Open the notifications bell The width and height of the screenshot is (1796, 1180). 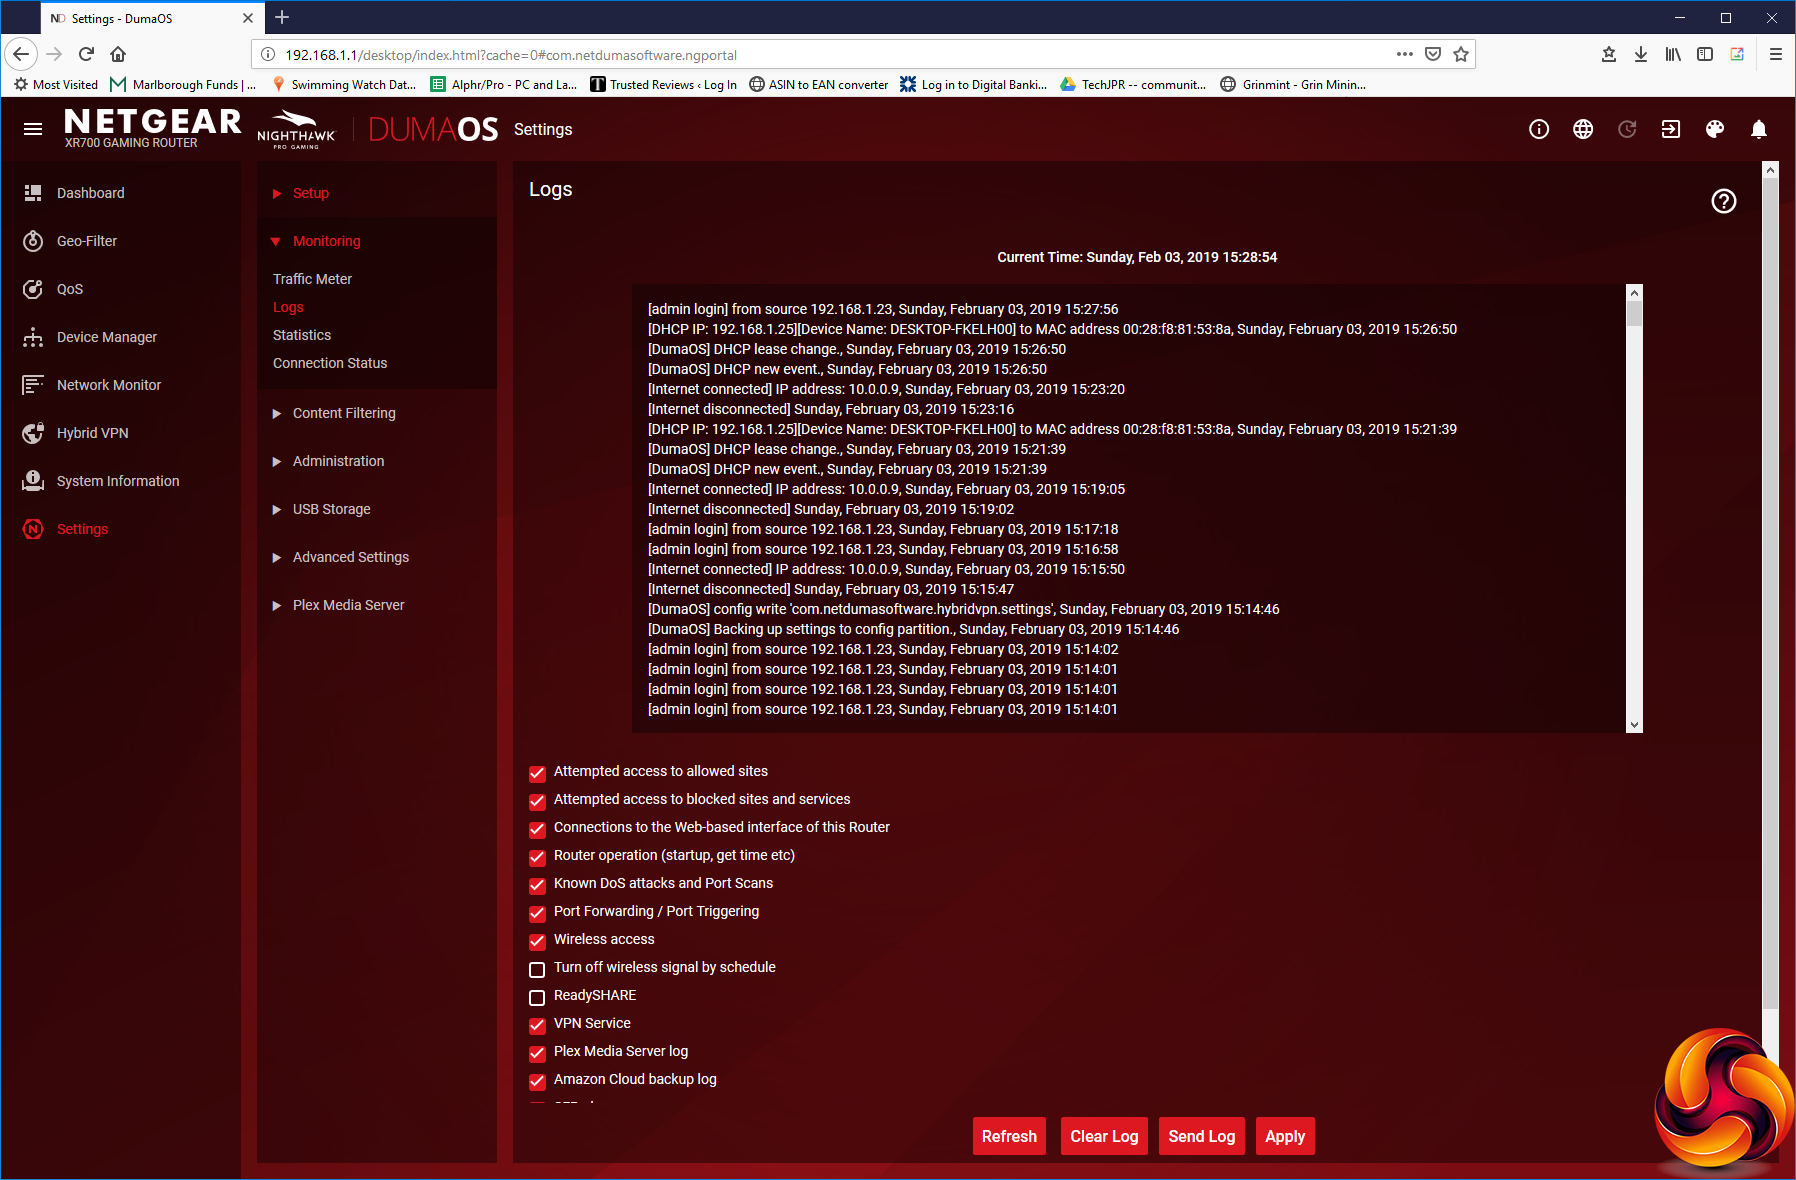(x=1759, y=129)
